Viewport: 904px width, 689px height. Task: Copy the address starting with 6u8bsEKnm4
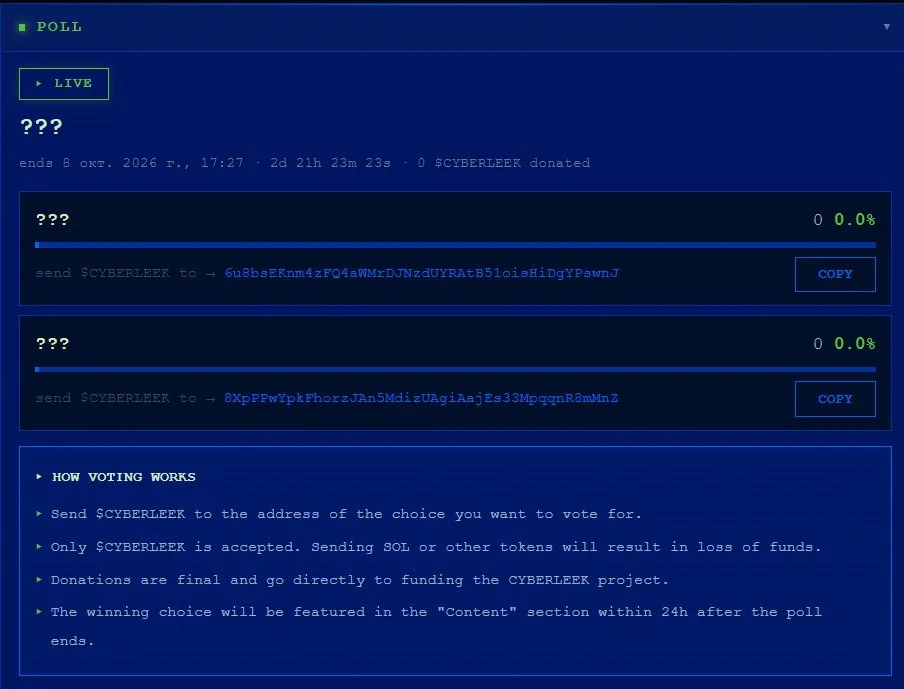click(x=835, y=274)
